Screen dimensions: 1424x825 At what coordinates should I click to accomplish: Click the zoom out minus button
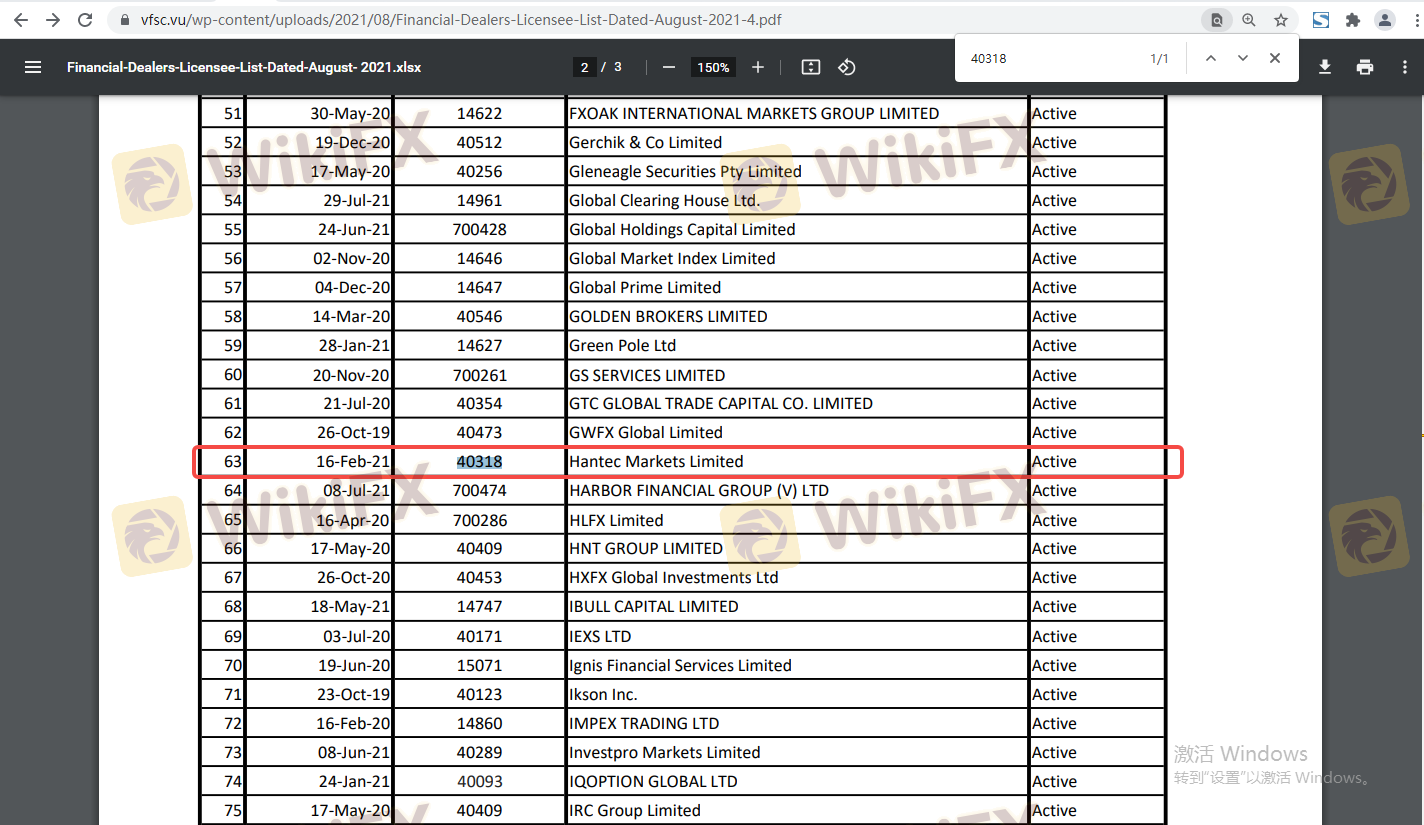point(669,67)
